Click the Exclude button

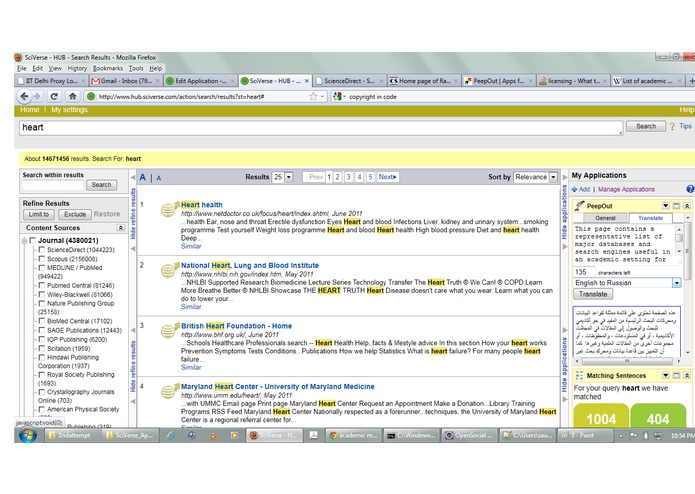74,214
